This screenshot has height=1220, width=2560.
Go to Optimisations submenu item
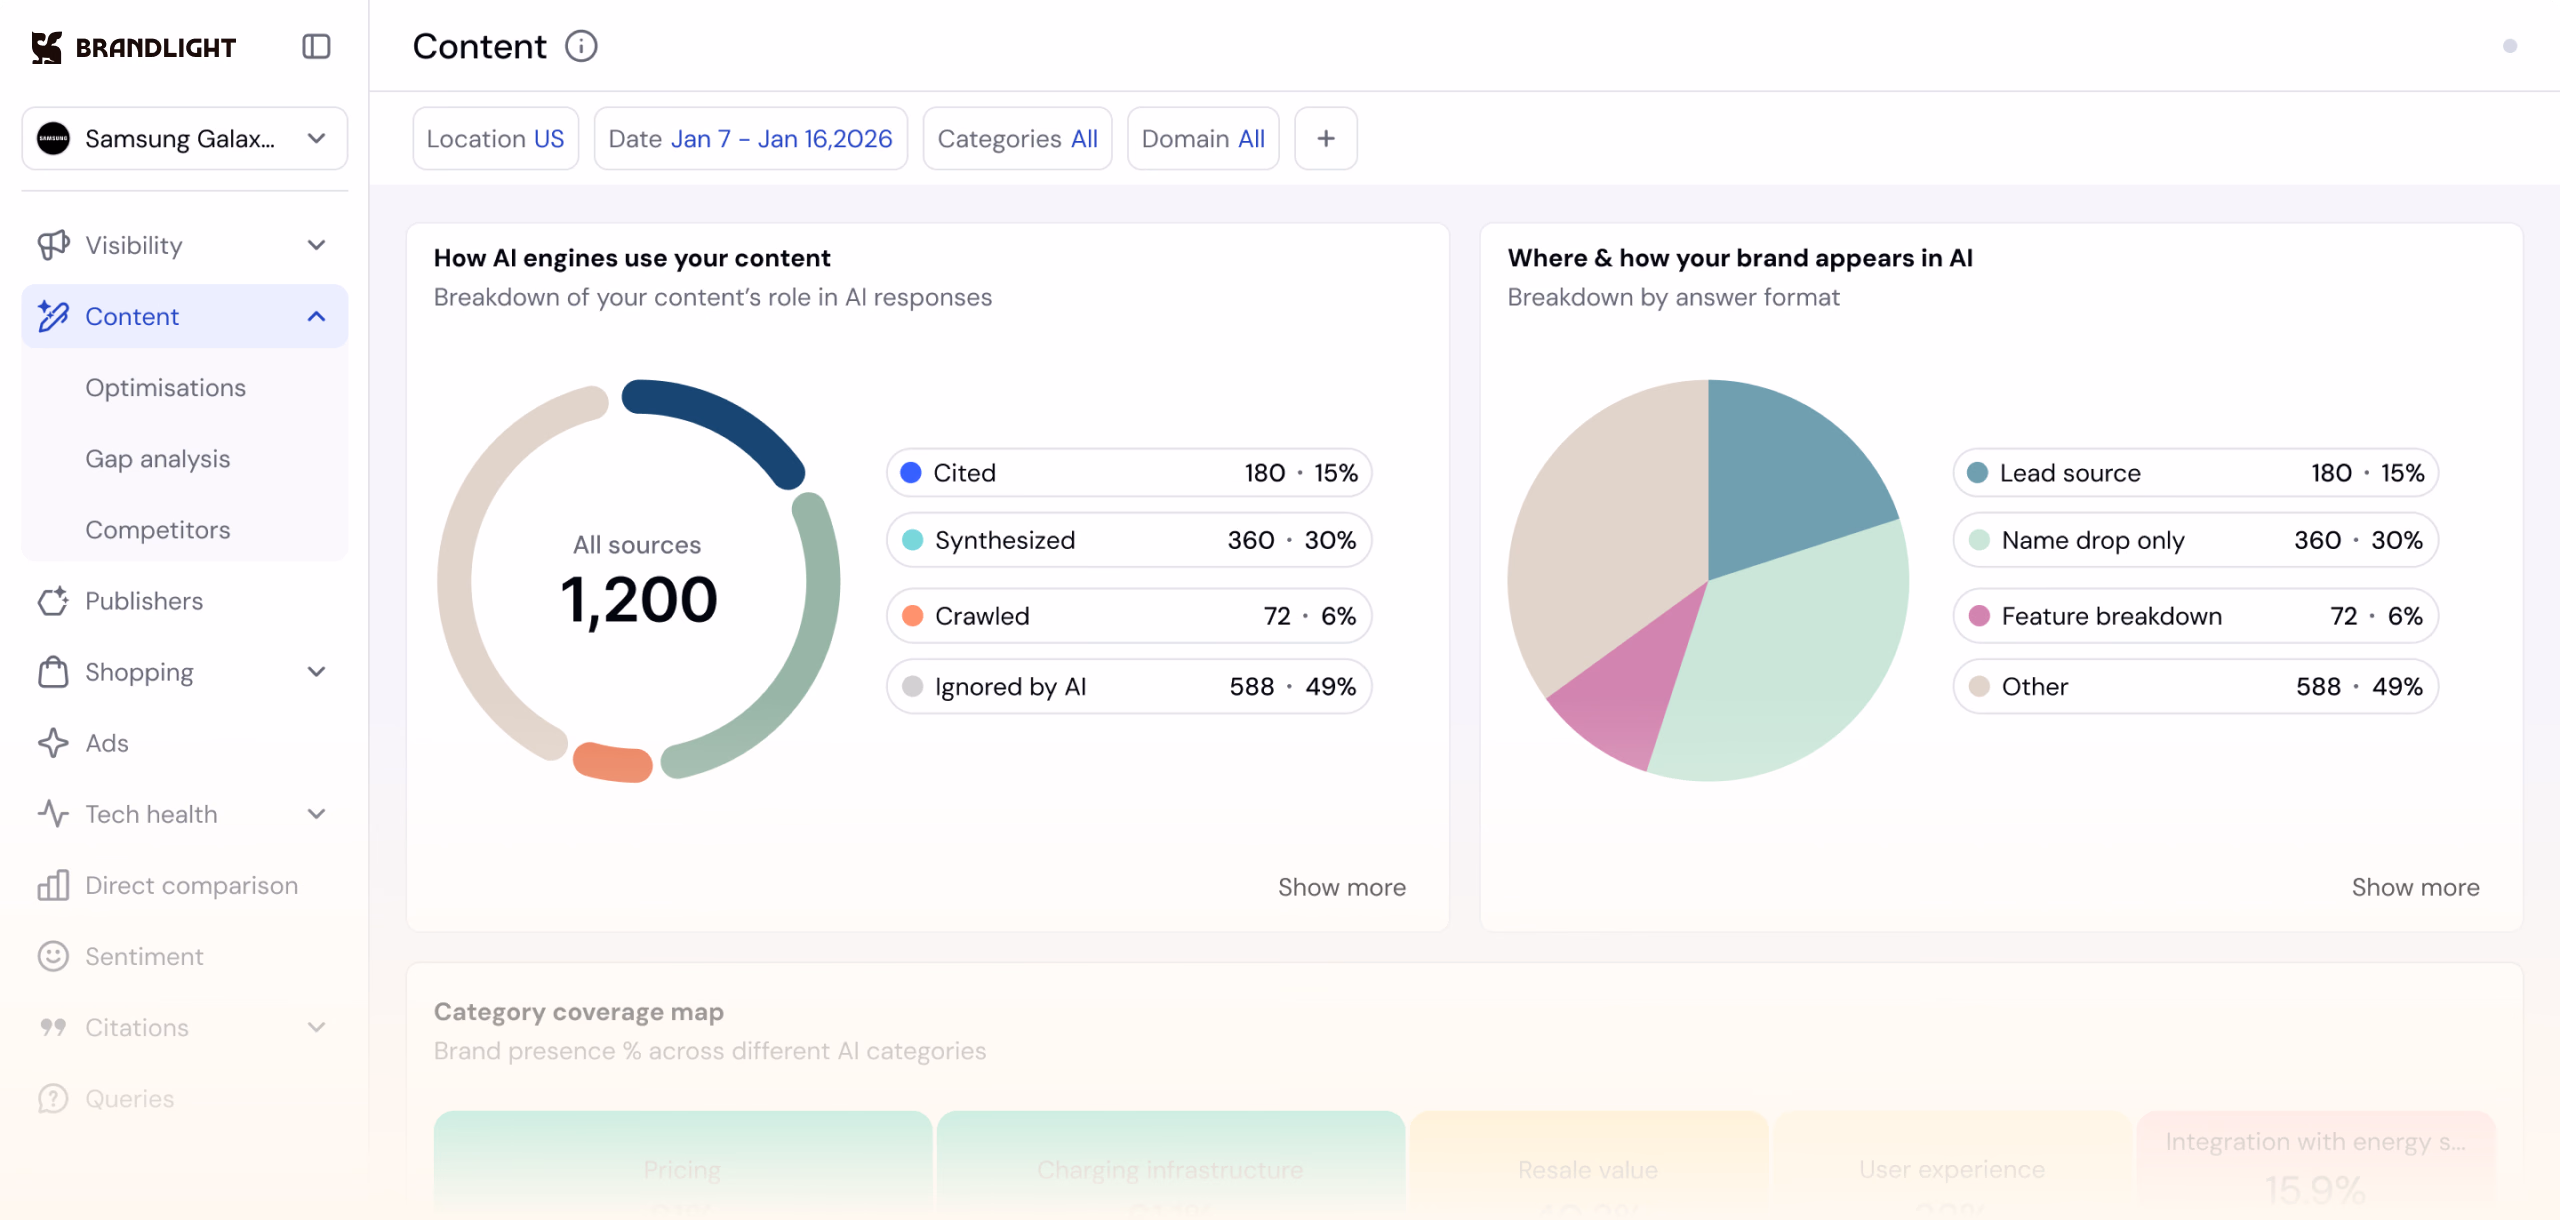[x=165, y=388]
